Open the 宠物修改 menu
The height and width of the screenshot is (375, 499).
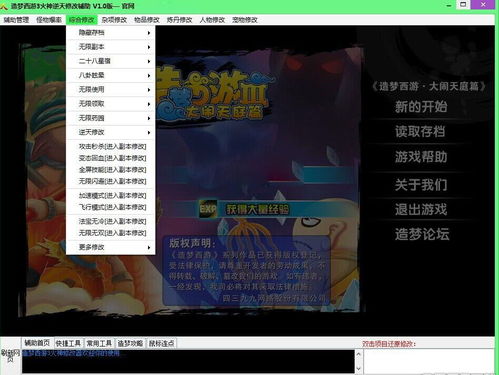245,20
